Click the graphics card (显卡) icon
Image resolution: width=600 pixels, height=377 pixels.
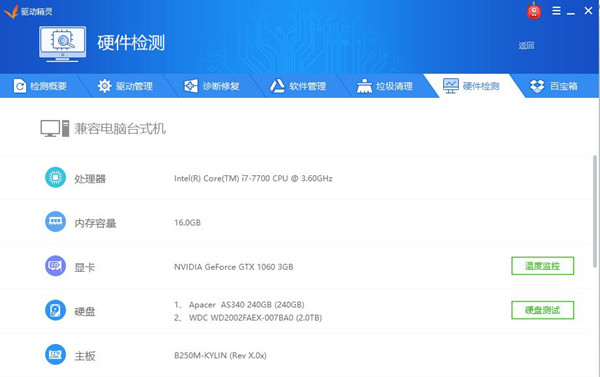pyautogui.click(x=55, y=266)
